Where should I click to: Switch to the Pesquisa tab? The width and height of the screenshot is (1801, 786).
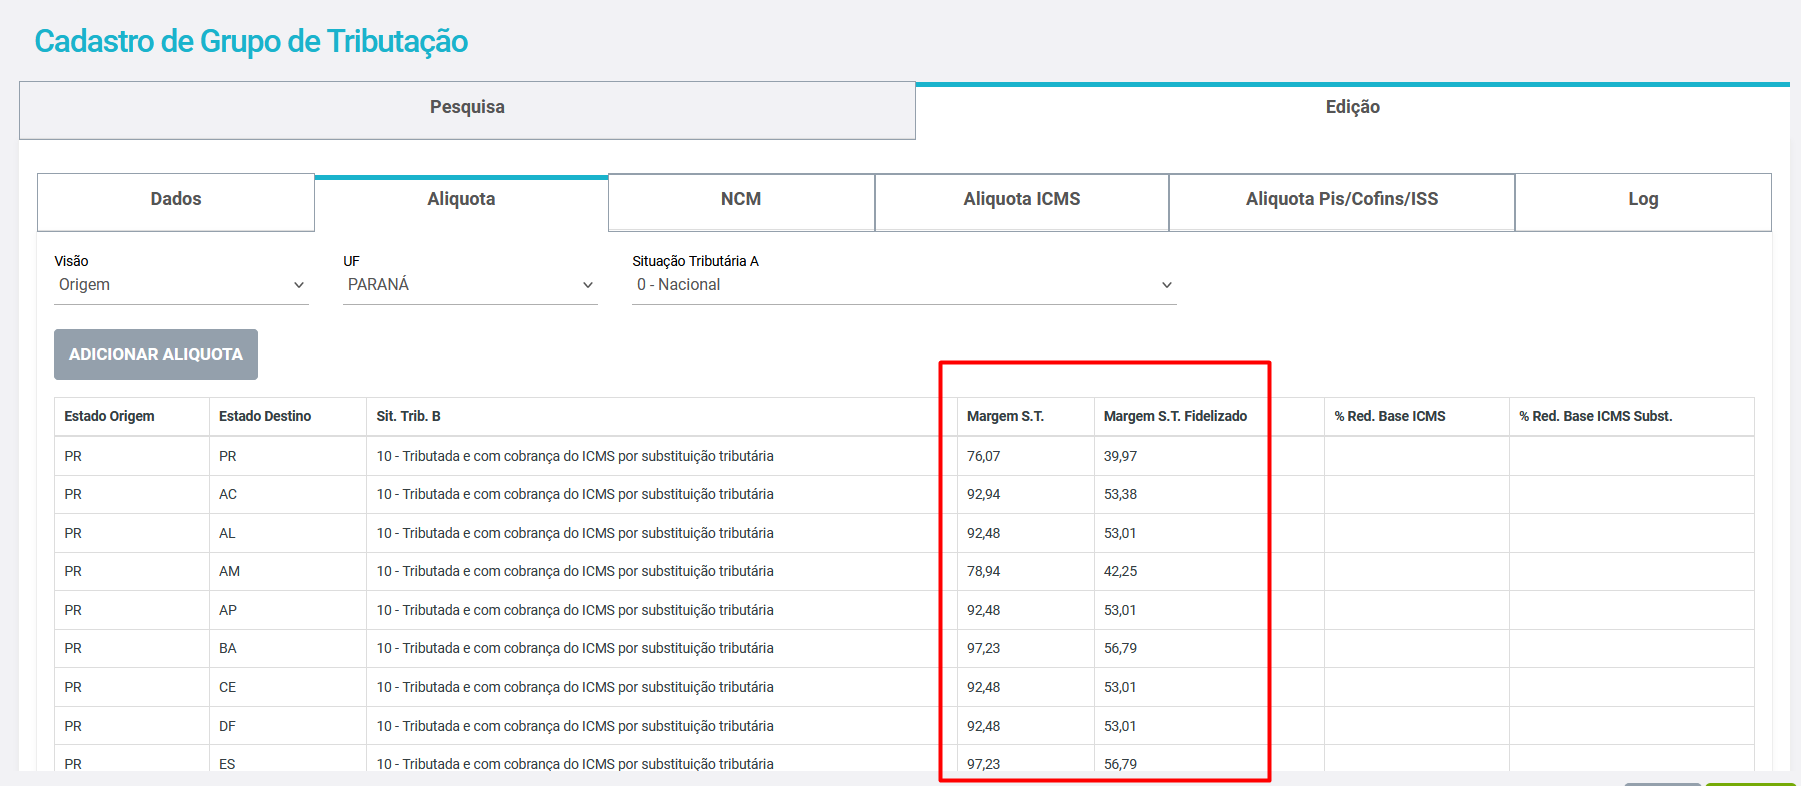pos(467,110)
